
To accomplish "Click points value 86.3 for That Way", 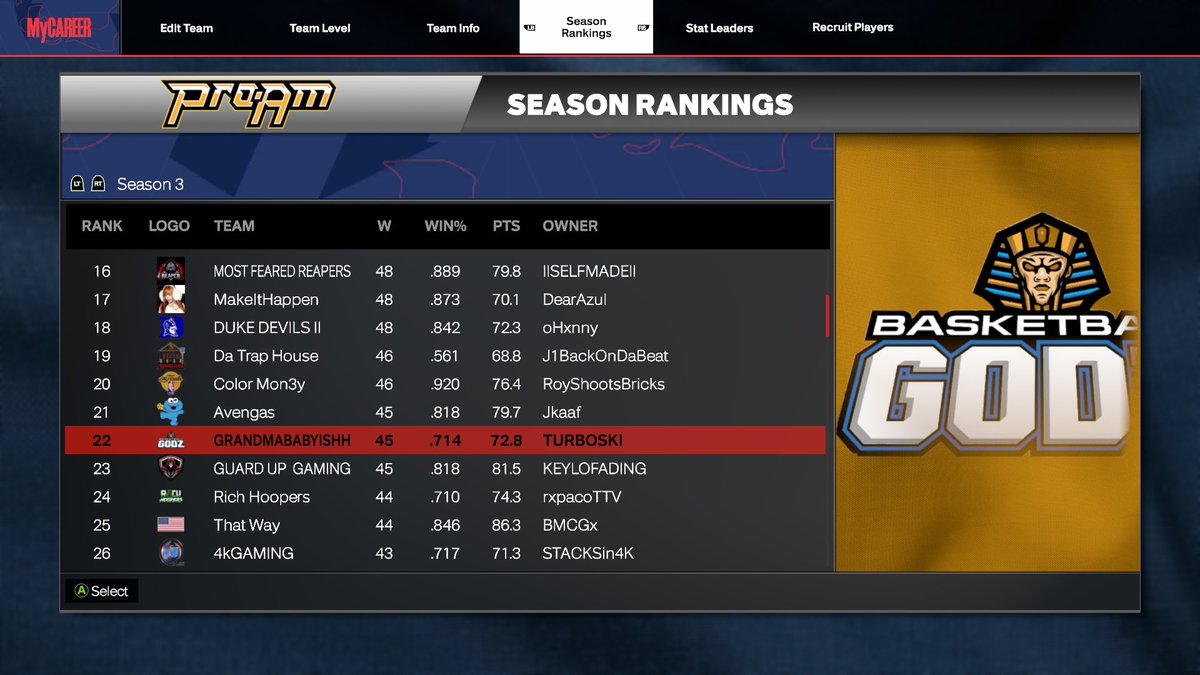I will tap(506, 525).
